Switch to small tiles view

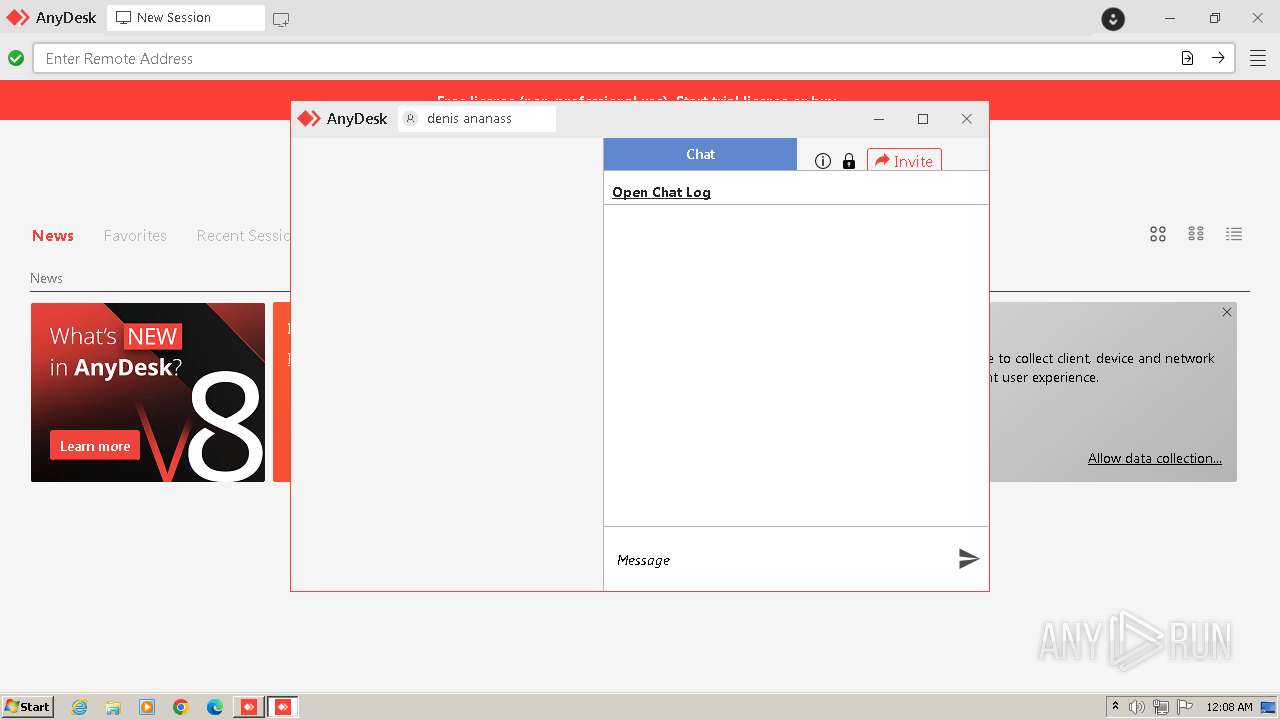click(1196, 234)
